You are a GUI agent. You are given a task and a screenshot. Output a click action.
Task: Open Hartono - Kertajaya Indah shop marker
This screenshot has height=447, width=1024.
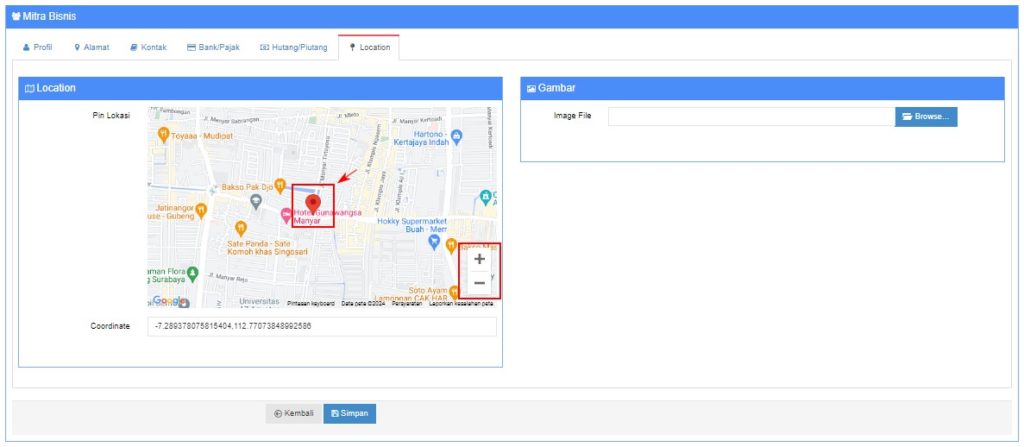[x=456, y=137]
